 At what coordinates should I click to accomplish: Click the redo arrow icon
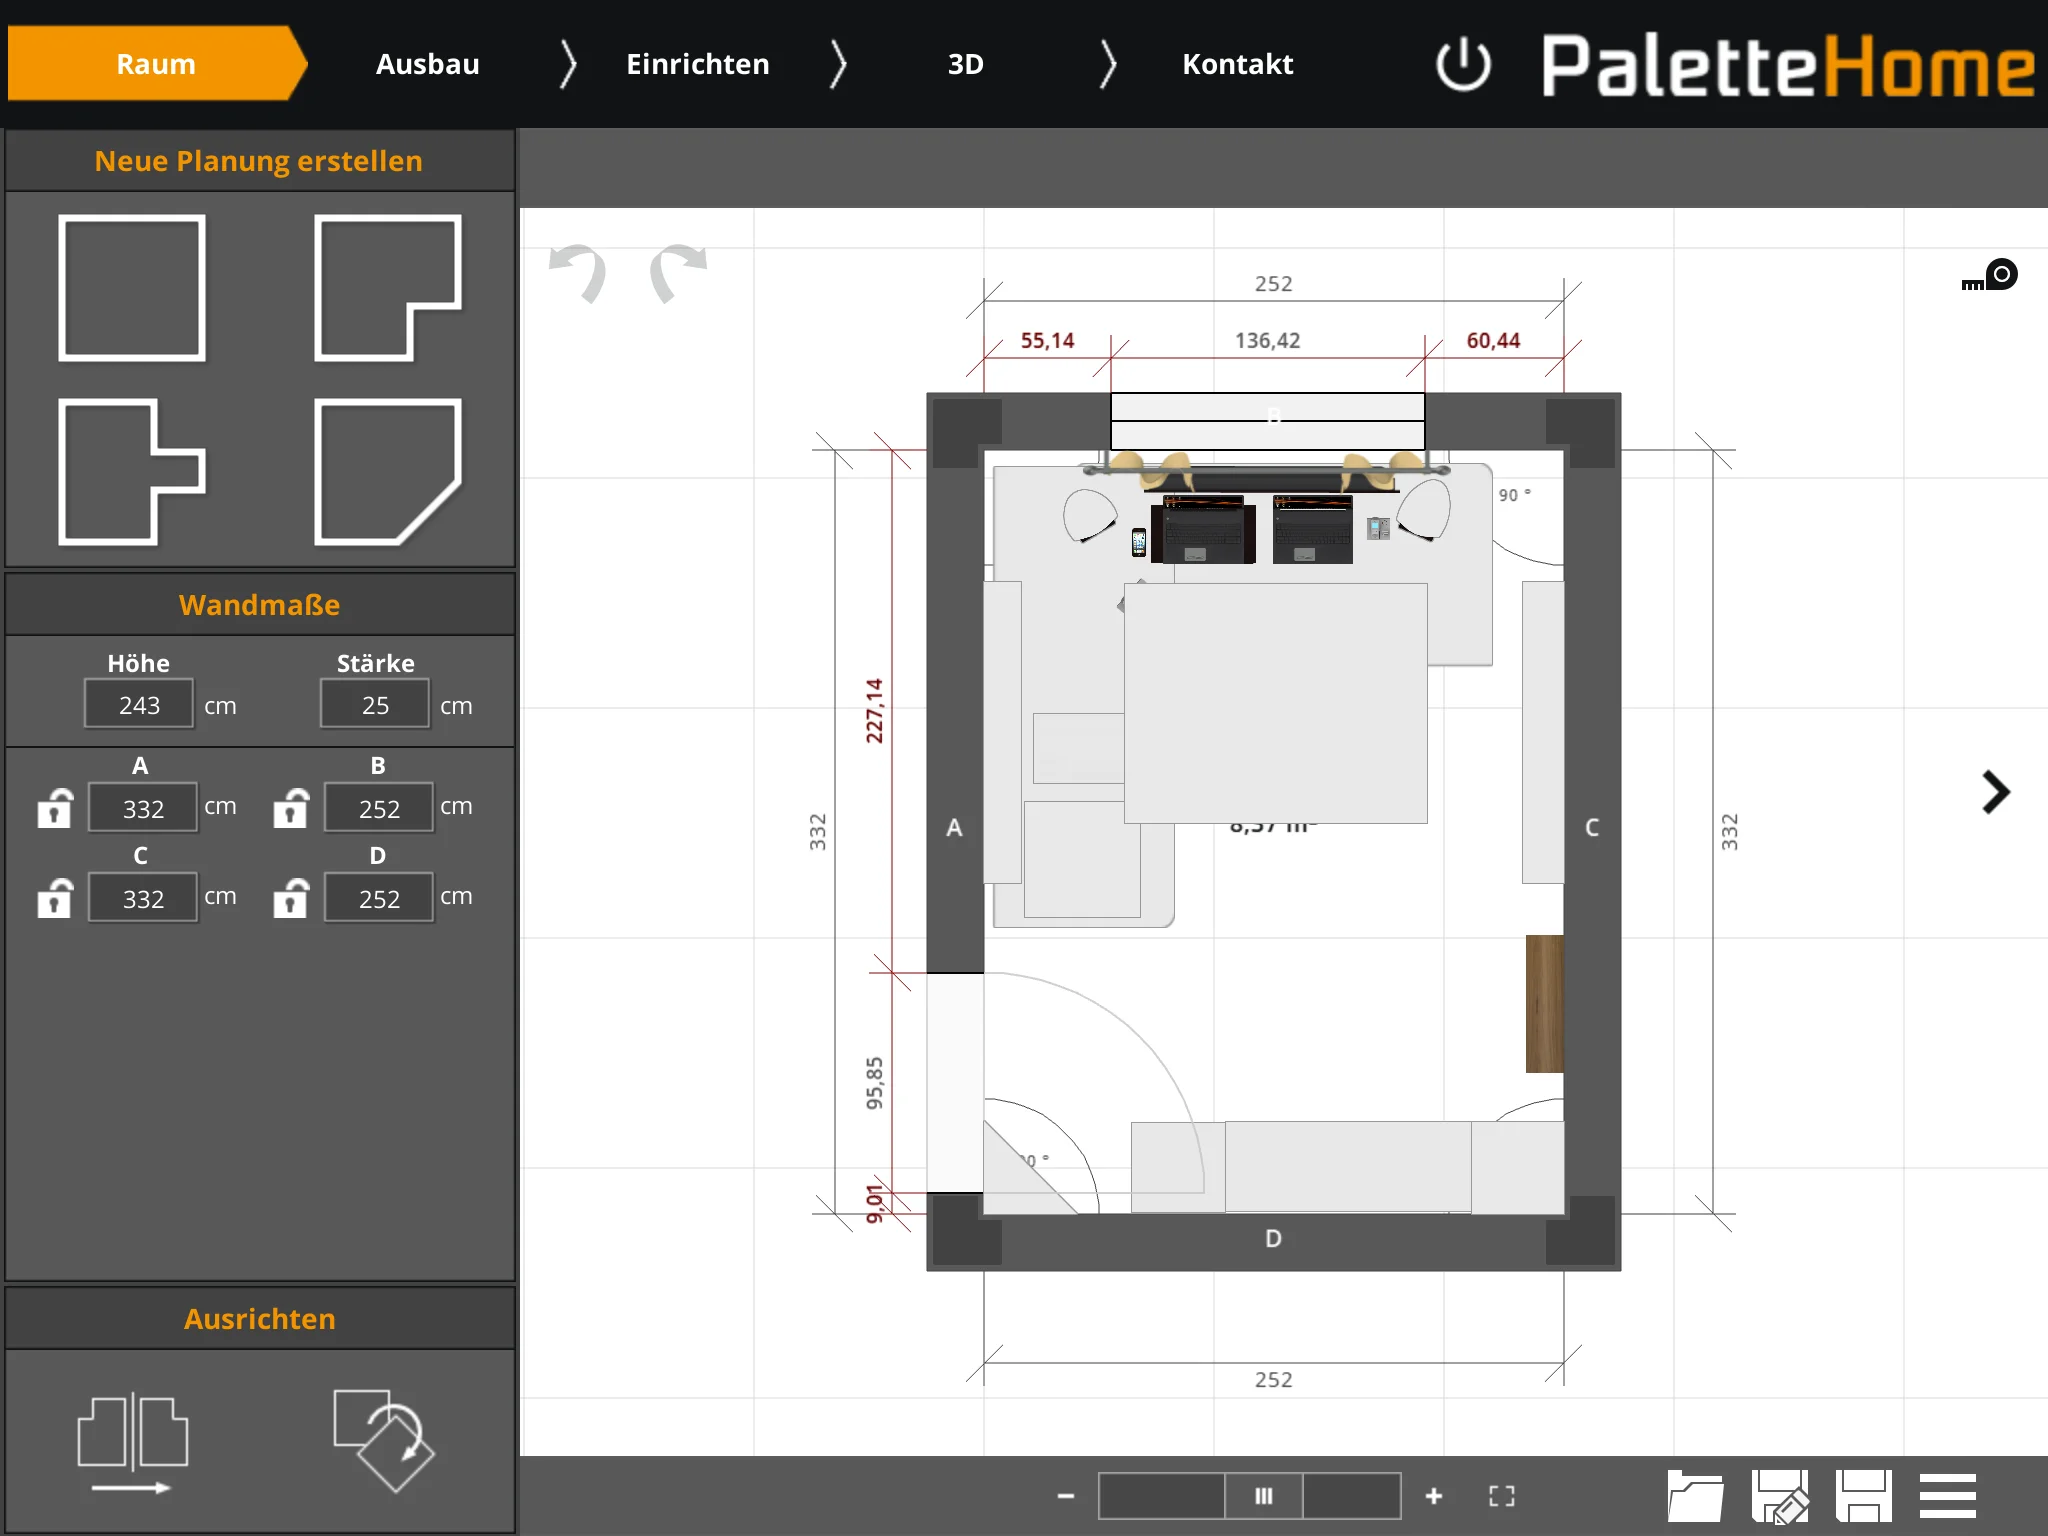tap(679, 273)
